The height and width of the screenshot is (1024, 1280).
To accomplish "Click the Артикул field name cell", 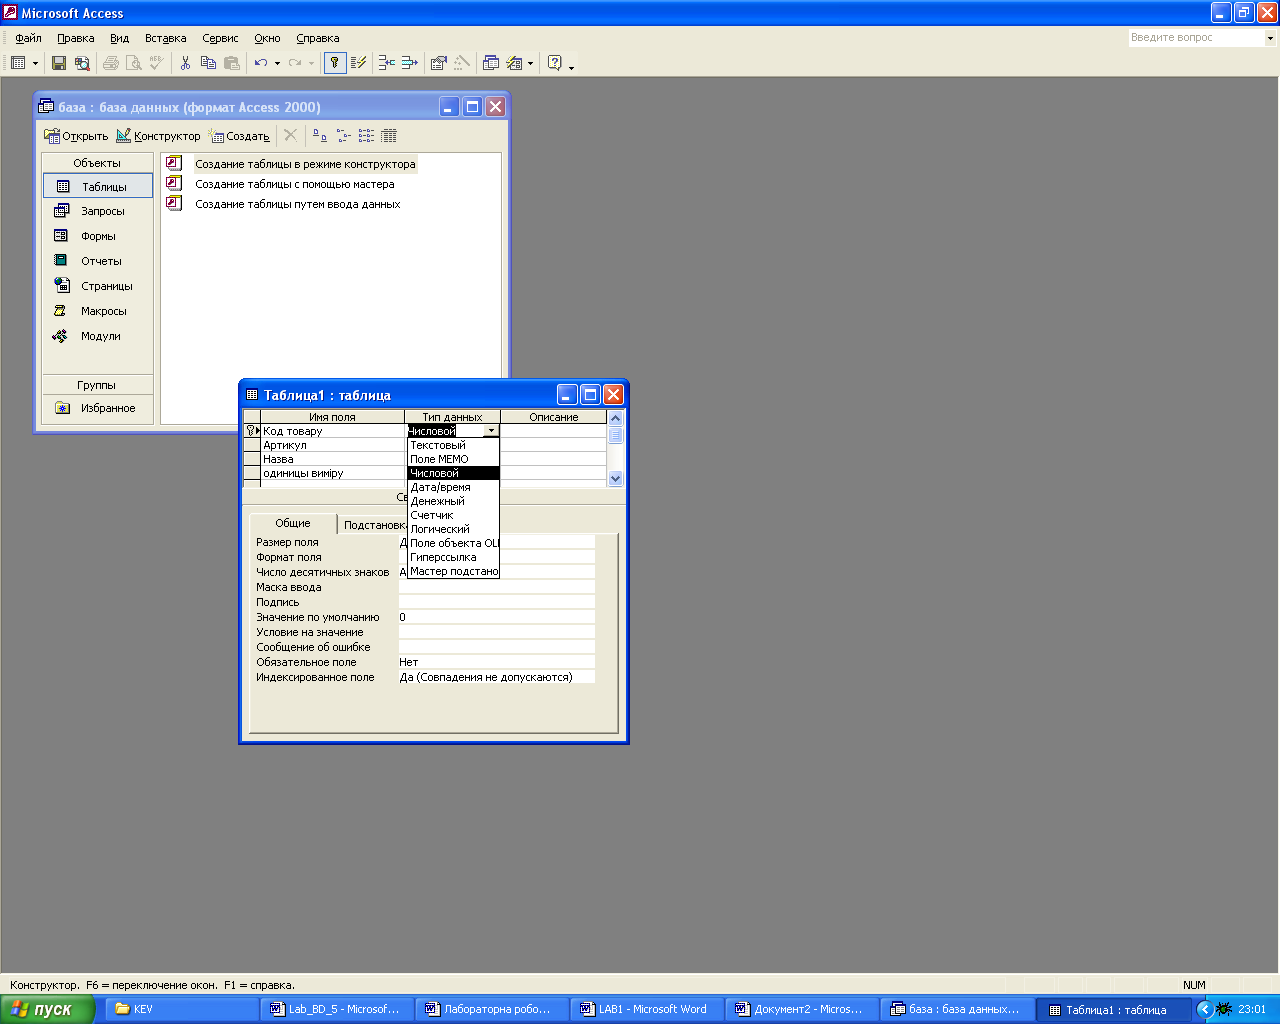I will [x=332, y=445].
